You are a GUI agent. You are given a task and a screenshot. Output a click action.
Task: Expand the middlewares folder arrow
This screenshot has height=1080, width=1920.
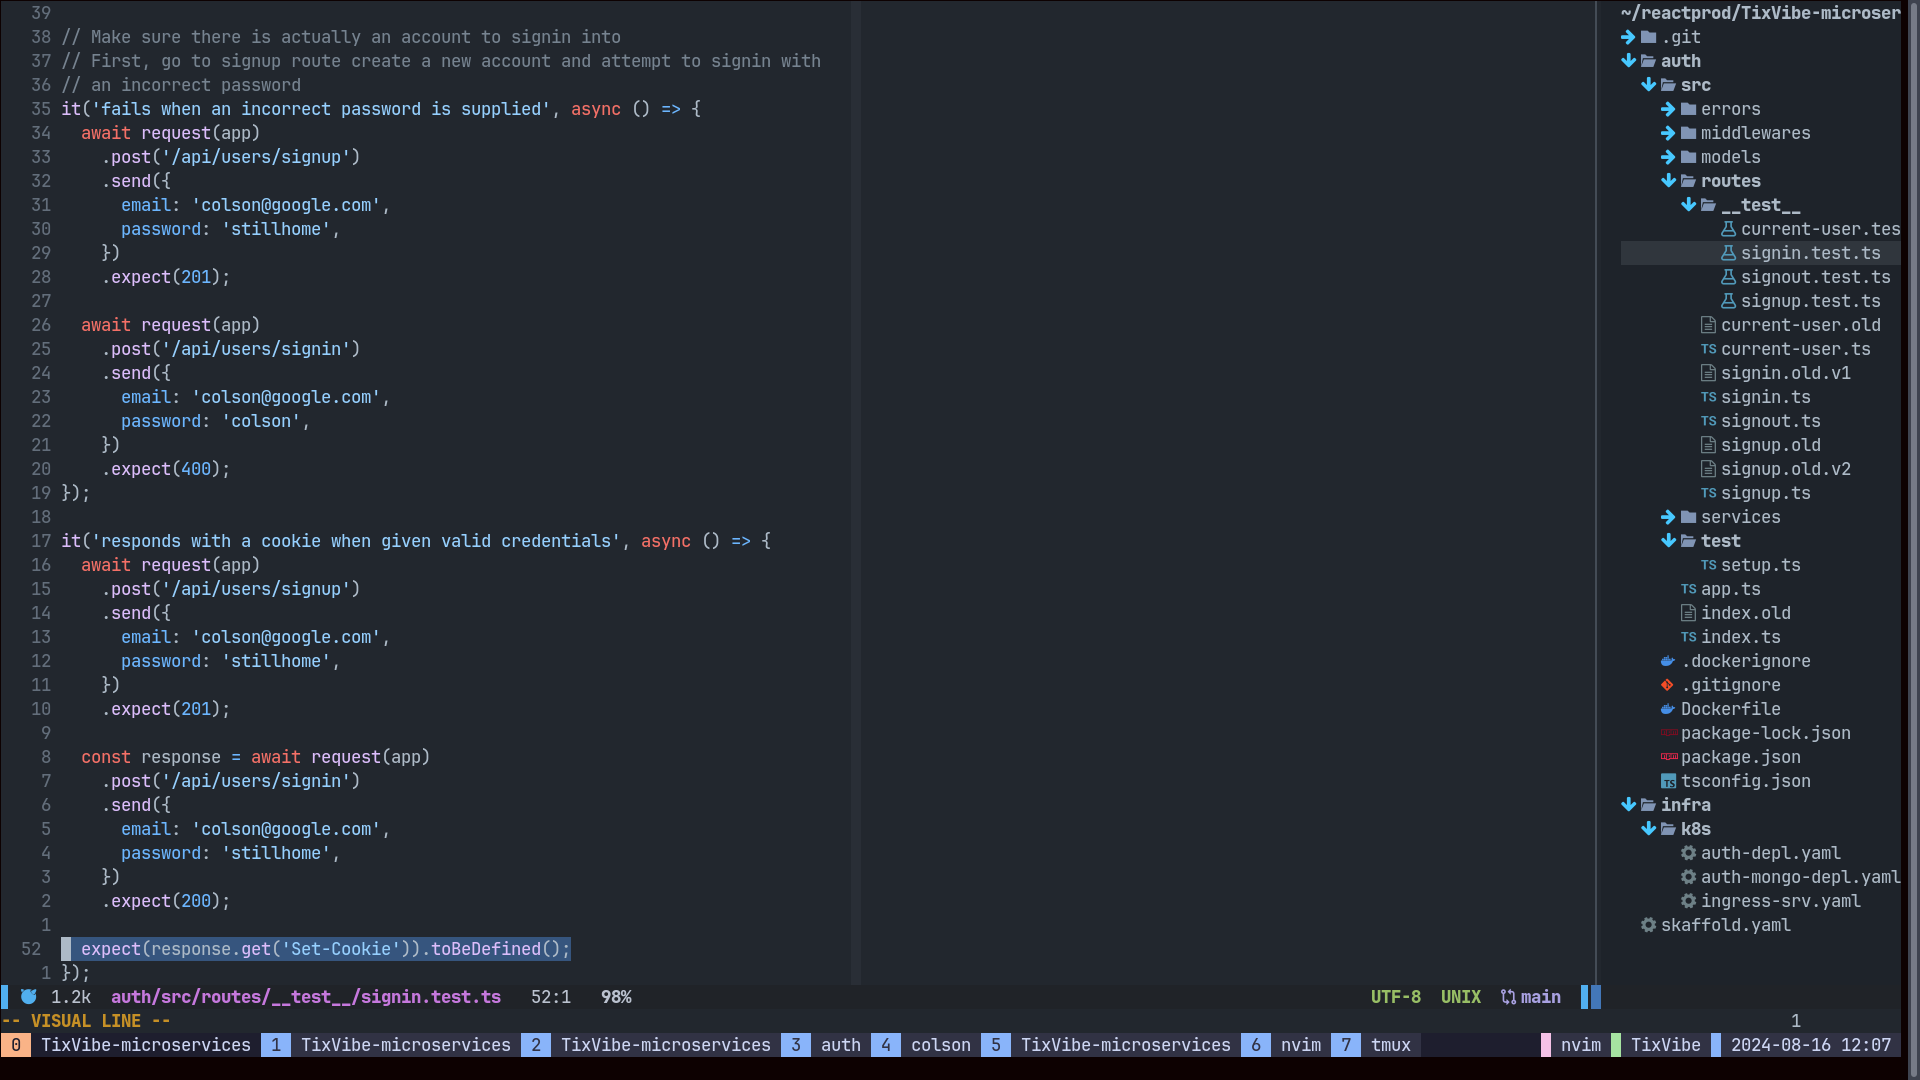click(1668, 133)
